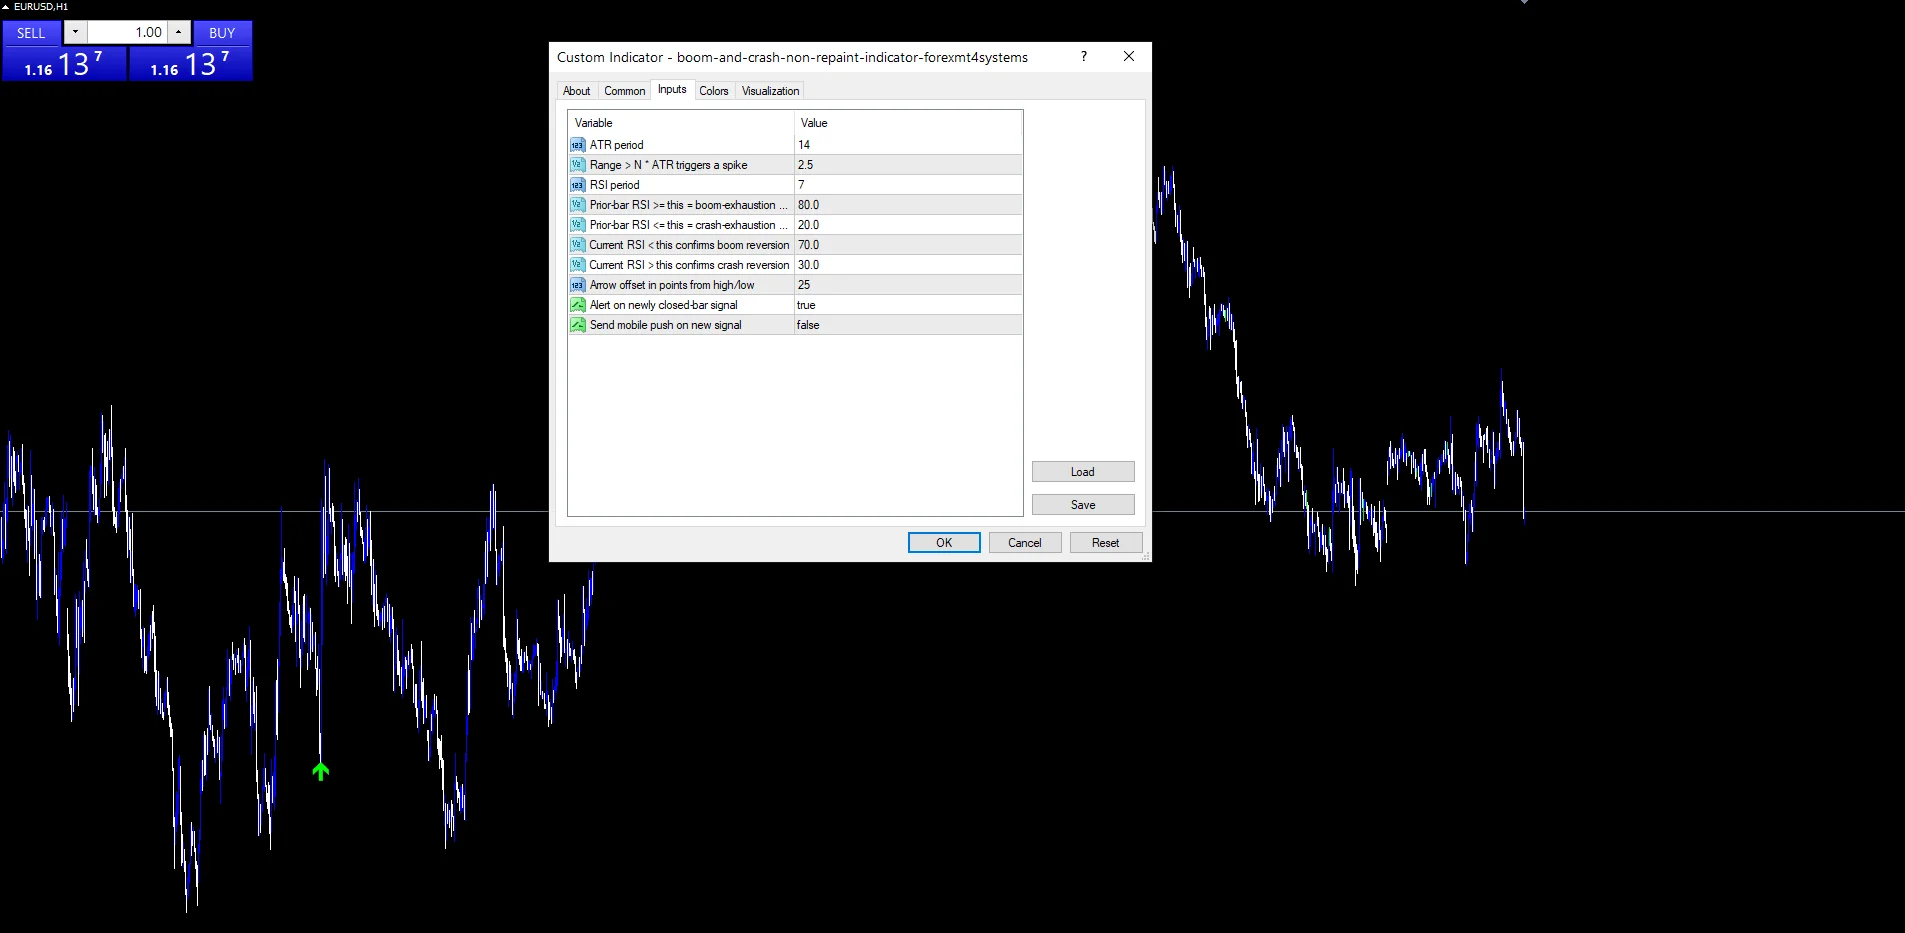Click the green up arrow signal on chart

click(320, 771)
